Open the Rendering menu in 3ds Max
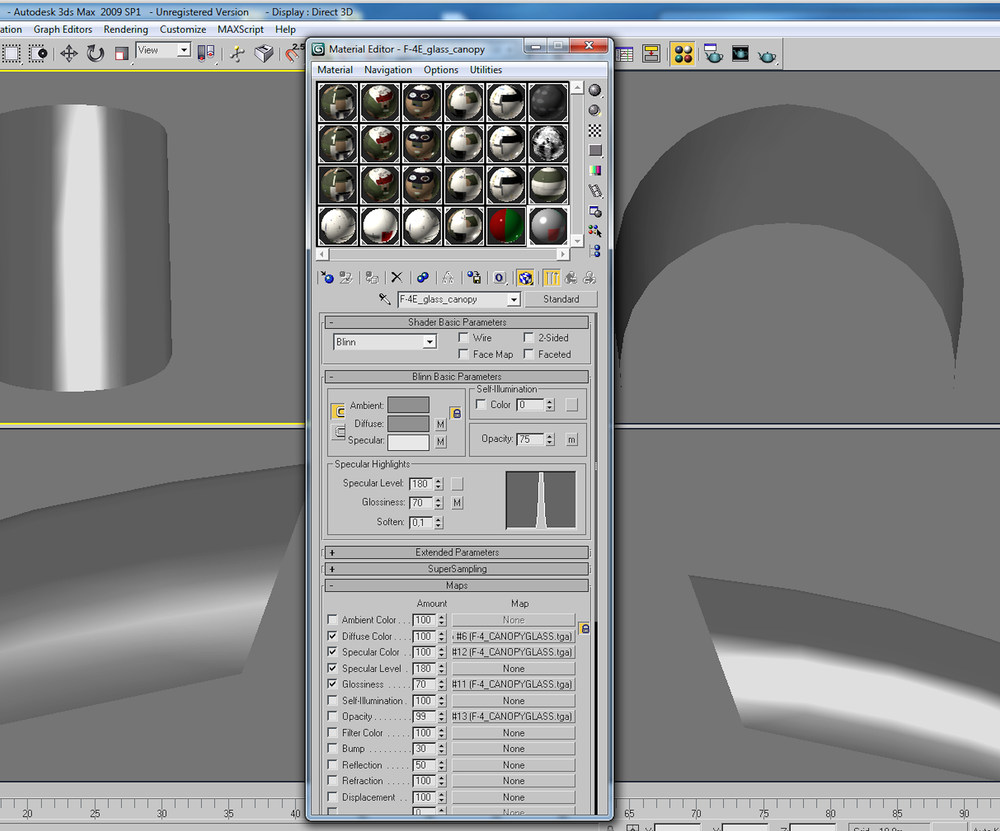The image size is (1000, 831). click(x=126, y=29)
